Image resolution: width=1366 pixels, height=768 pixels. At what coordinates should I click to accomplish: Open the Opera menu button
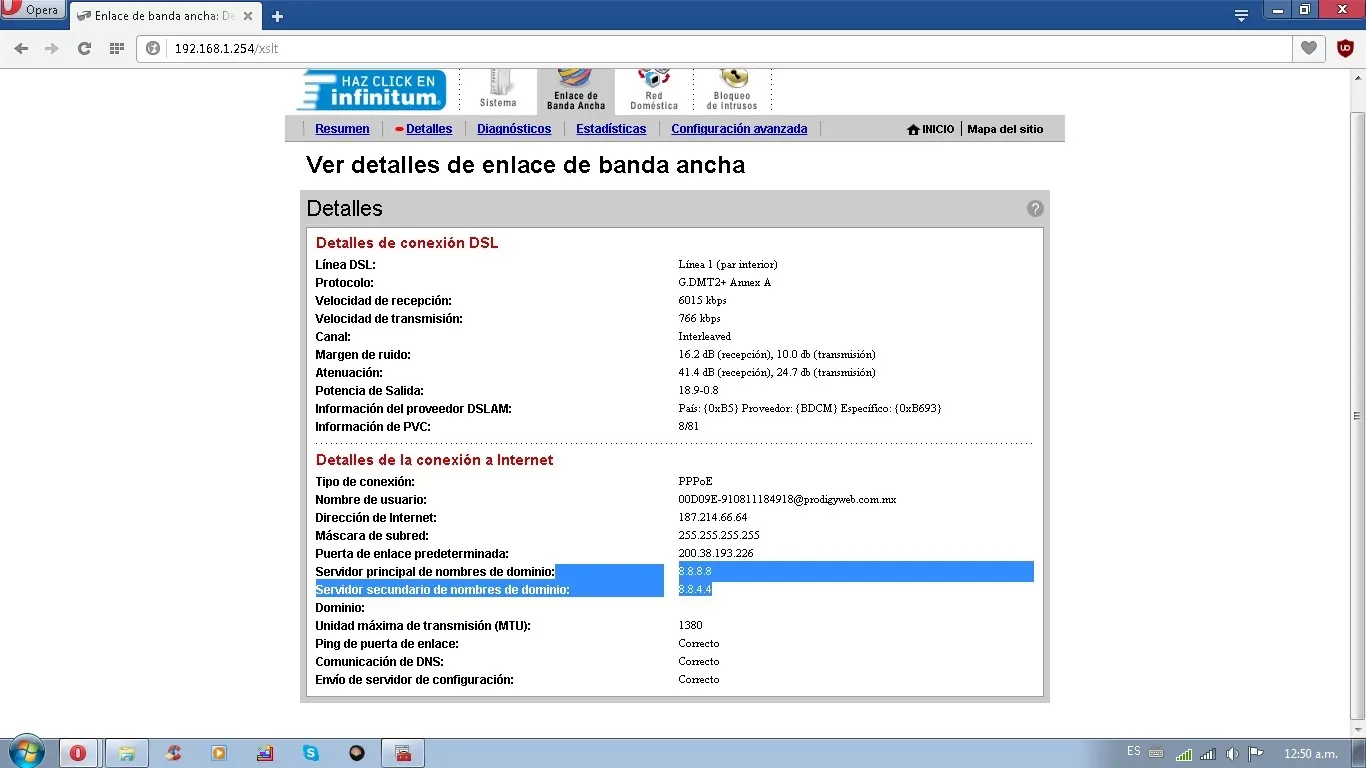(32, 10)
